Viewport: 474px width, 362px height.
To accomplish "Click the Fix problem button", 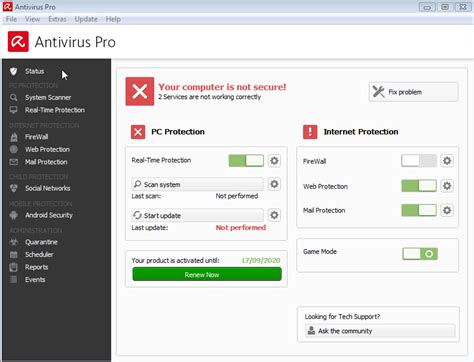I will (413, 92).
